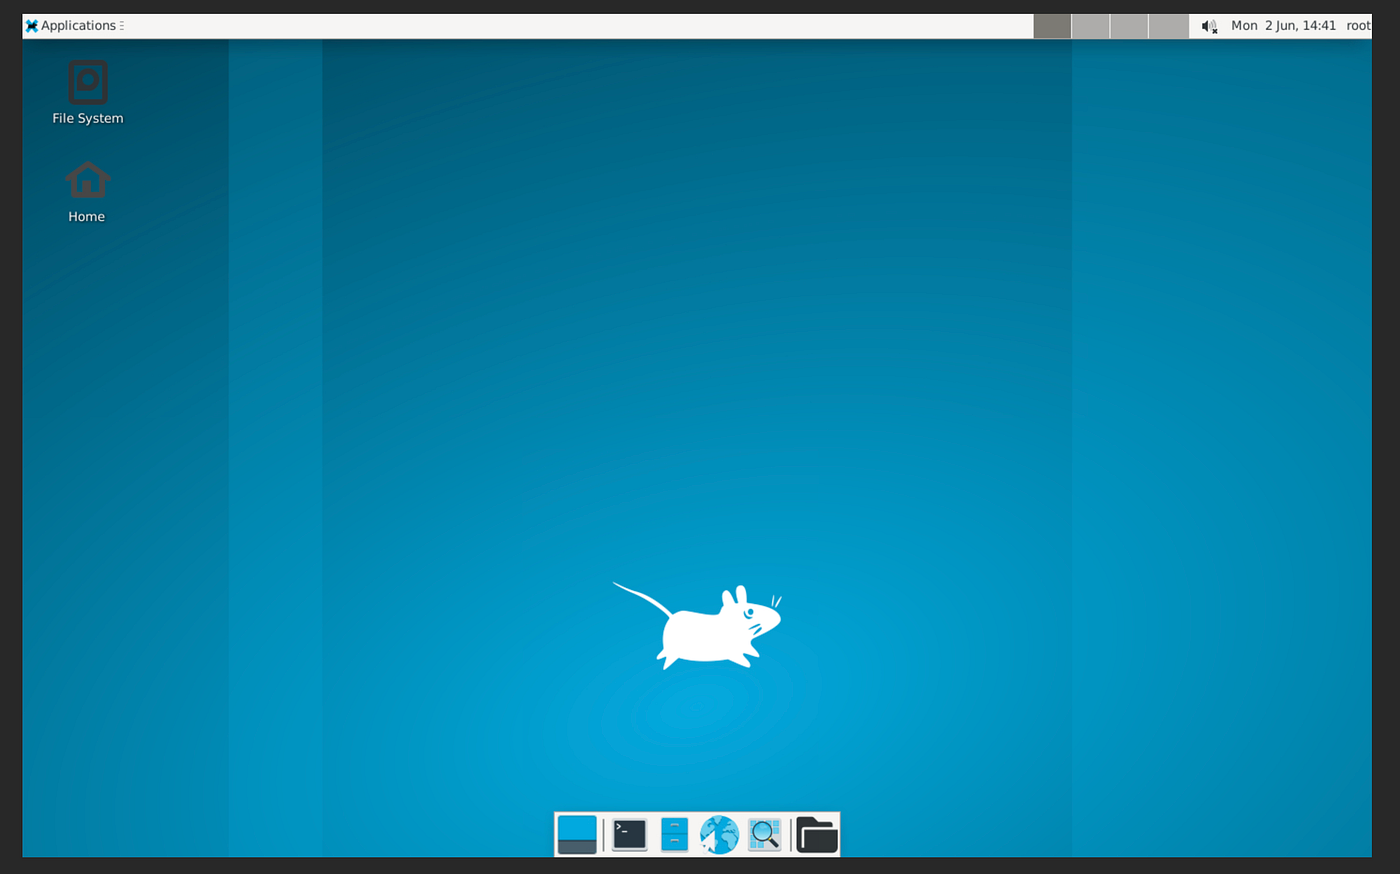Open the home directory folder in dock
The image size is (1400, 874).
pos(817,835)
